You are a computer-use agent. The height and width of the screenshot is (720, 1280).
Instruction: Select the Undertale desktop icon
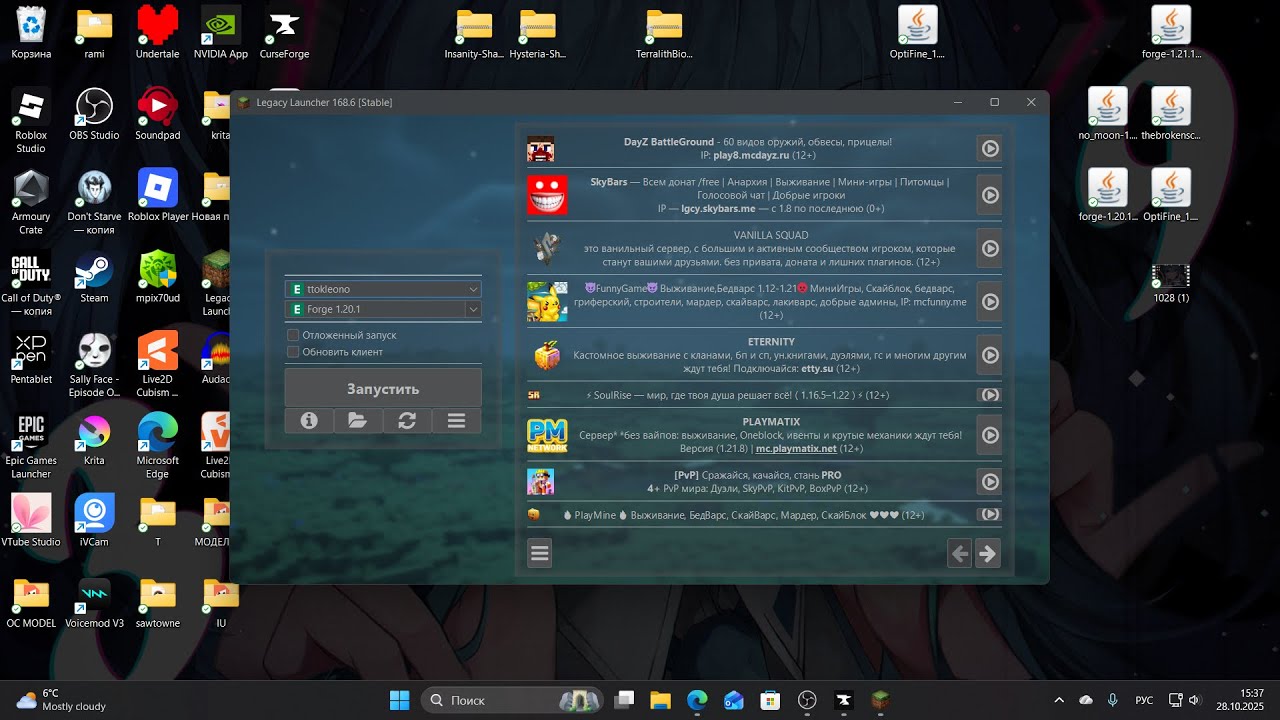click(x=157, y=32)
